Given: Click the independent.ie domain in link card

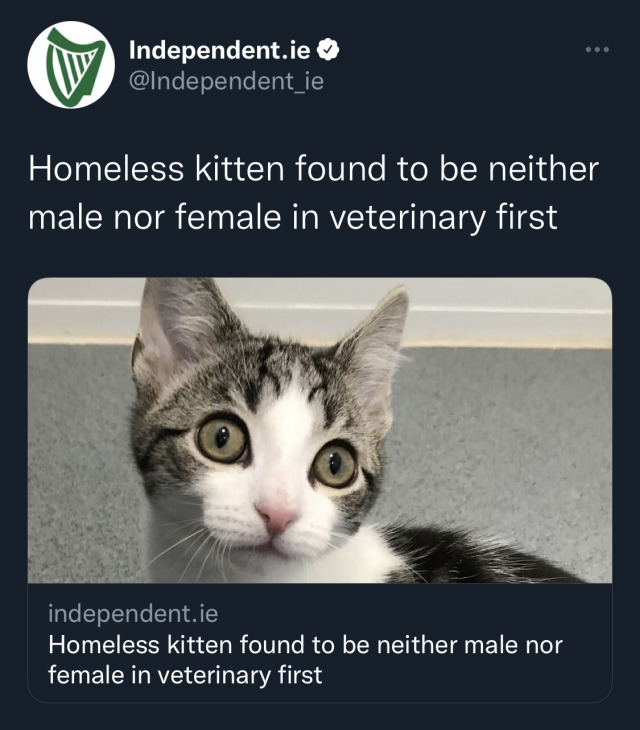Looking at the screenshot, I should click(x=133, y=612).
